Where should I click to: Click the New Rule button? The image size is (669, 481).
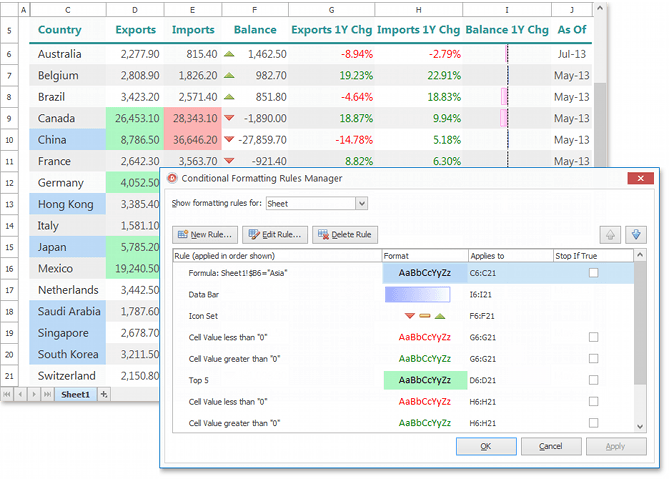click(x=204, y=235)
